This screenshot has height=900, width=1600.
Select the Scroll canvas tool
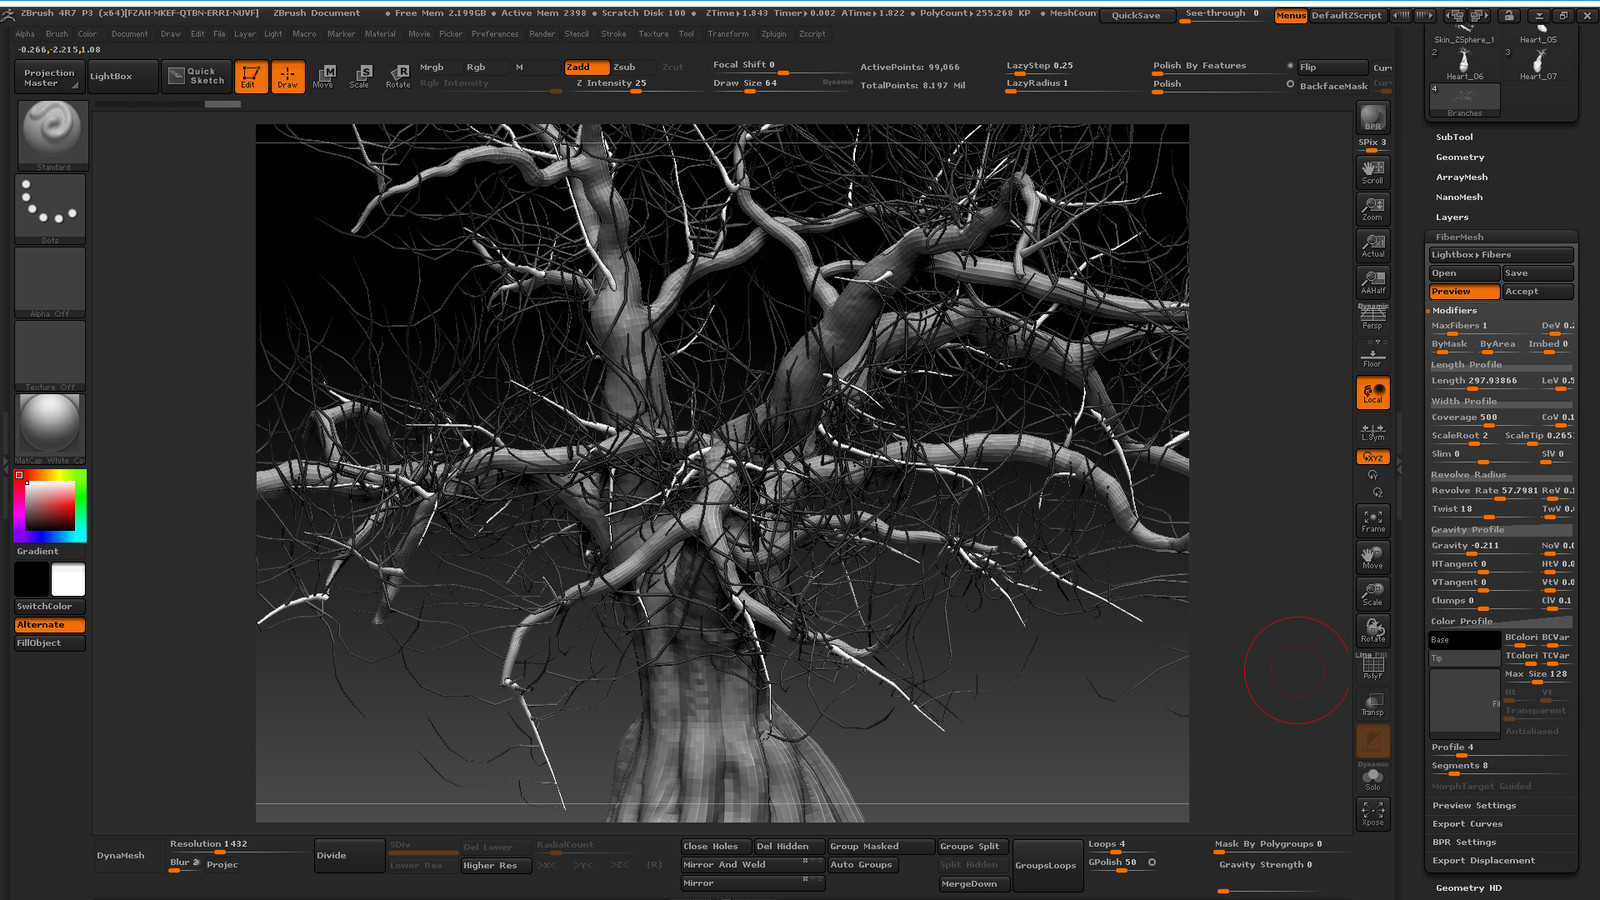pyautogui.click(x=1373, y=172)
